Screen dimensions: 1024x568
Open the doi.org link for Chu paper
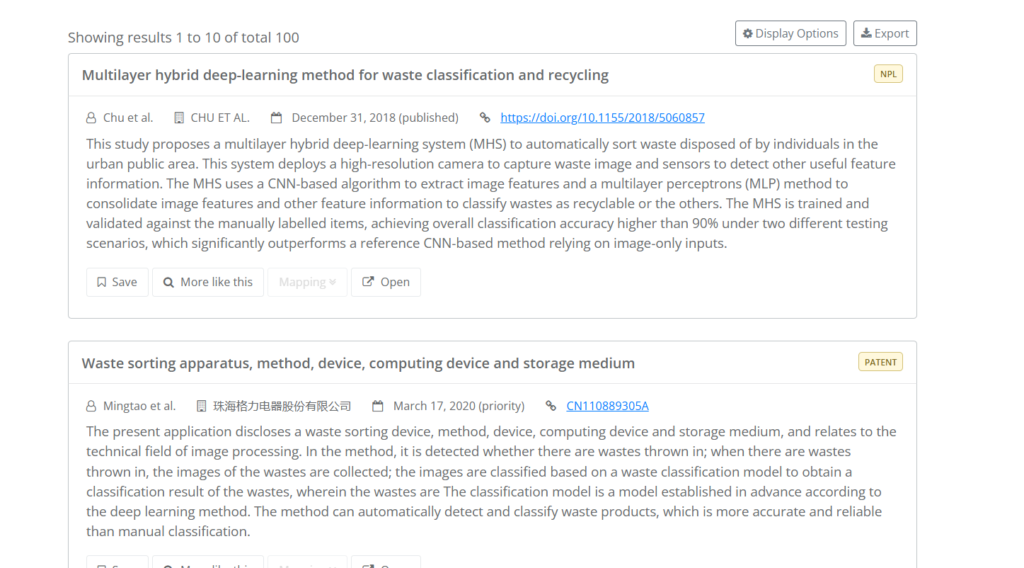click(x=602, y=118)
